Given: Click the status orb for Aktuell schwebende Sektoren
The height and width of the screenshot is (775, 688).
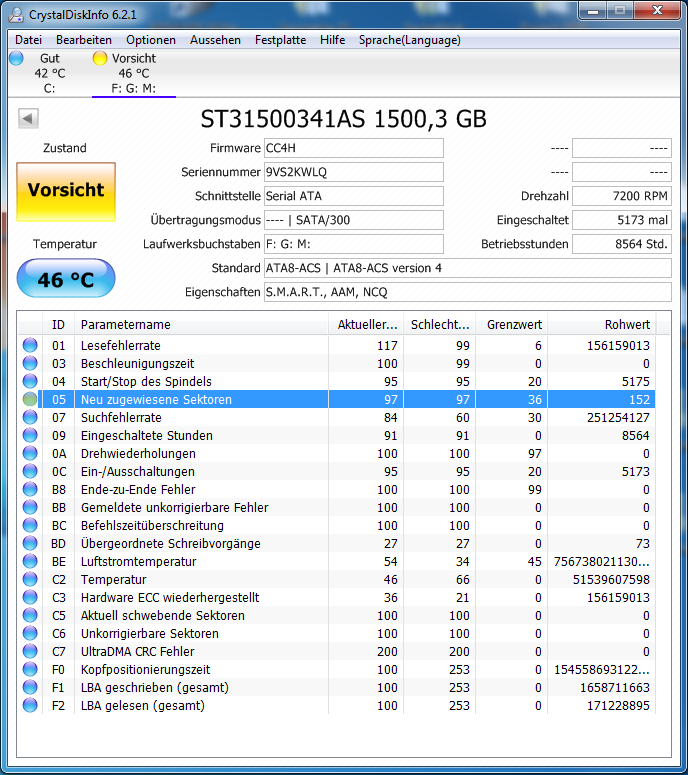Looking at the screenshot, I should pyautogui.click(x=30, y=615).
